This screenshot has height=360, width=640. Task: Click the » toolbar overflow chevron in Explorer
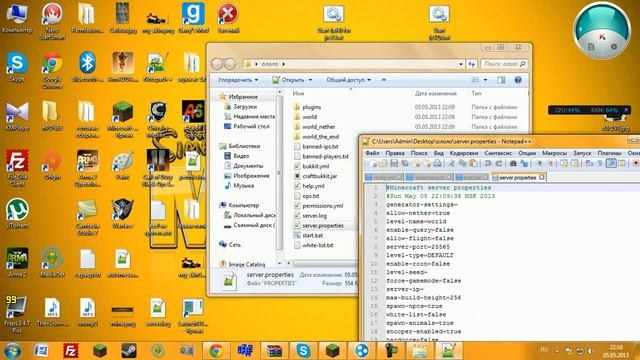point(384,80)
